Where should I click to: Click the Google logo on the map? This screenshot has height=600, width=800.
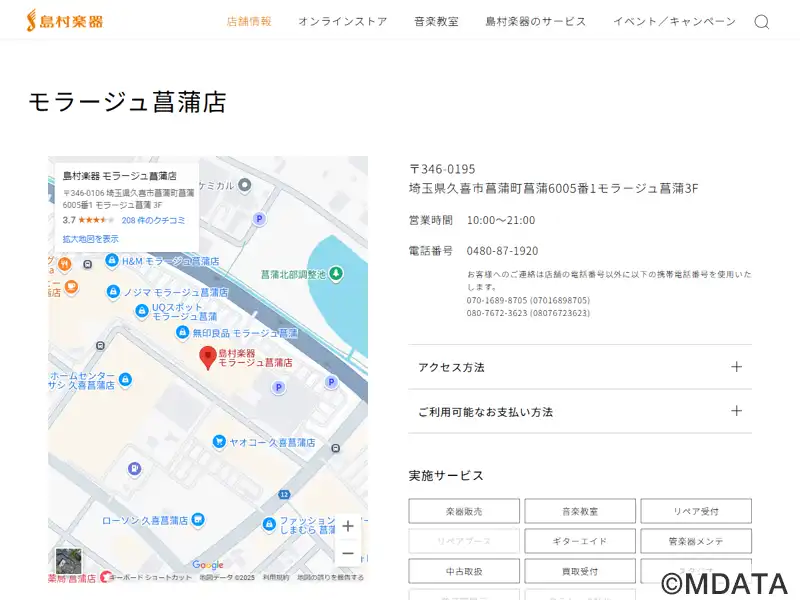(x=208, y=565)
